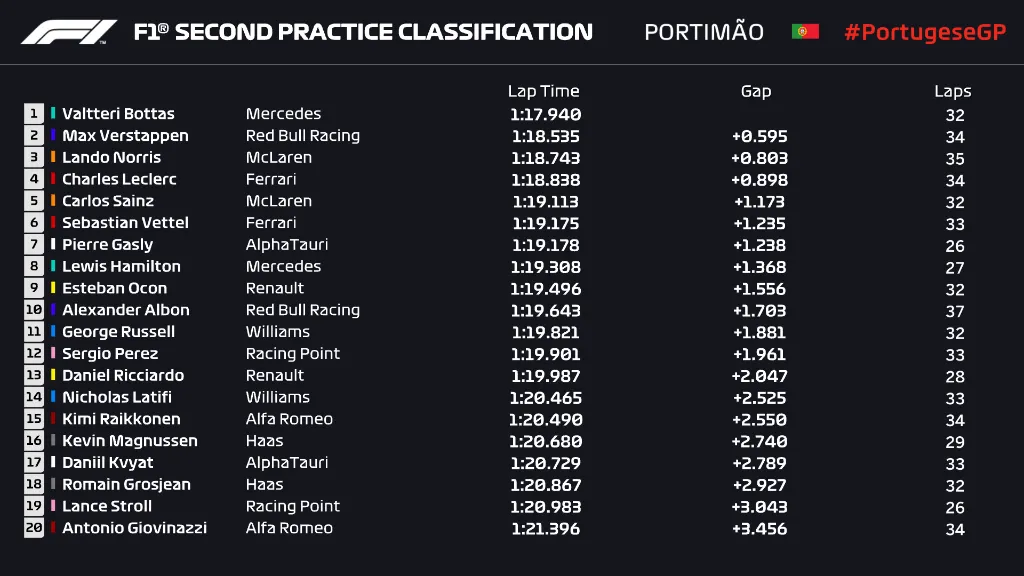Viewport: 1024px width, 576px height.
Task: Click the position 20 number badge
Action: coord(34,528)
